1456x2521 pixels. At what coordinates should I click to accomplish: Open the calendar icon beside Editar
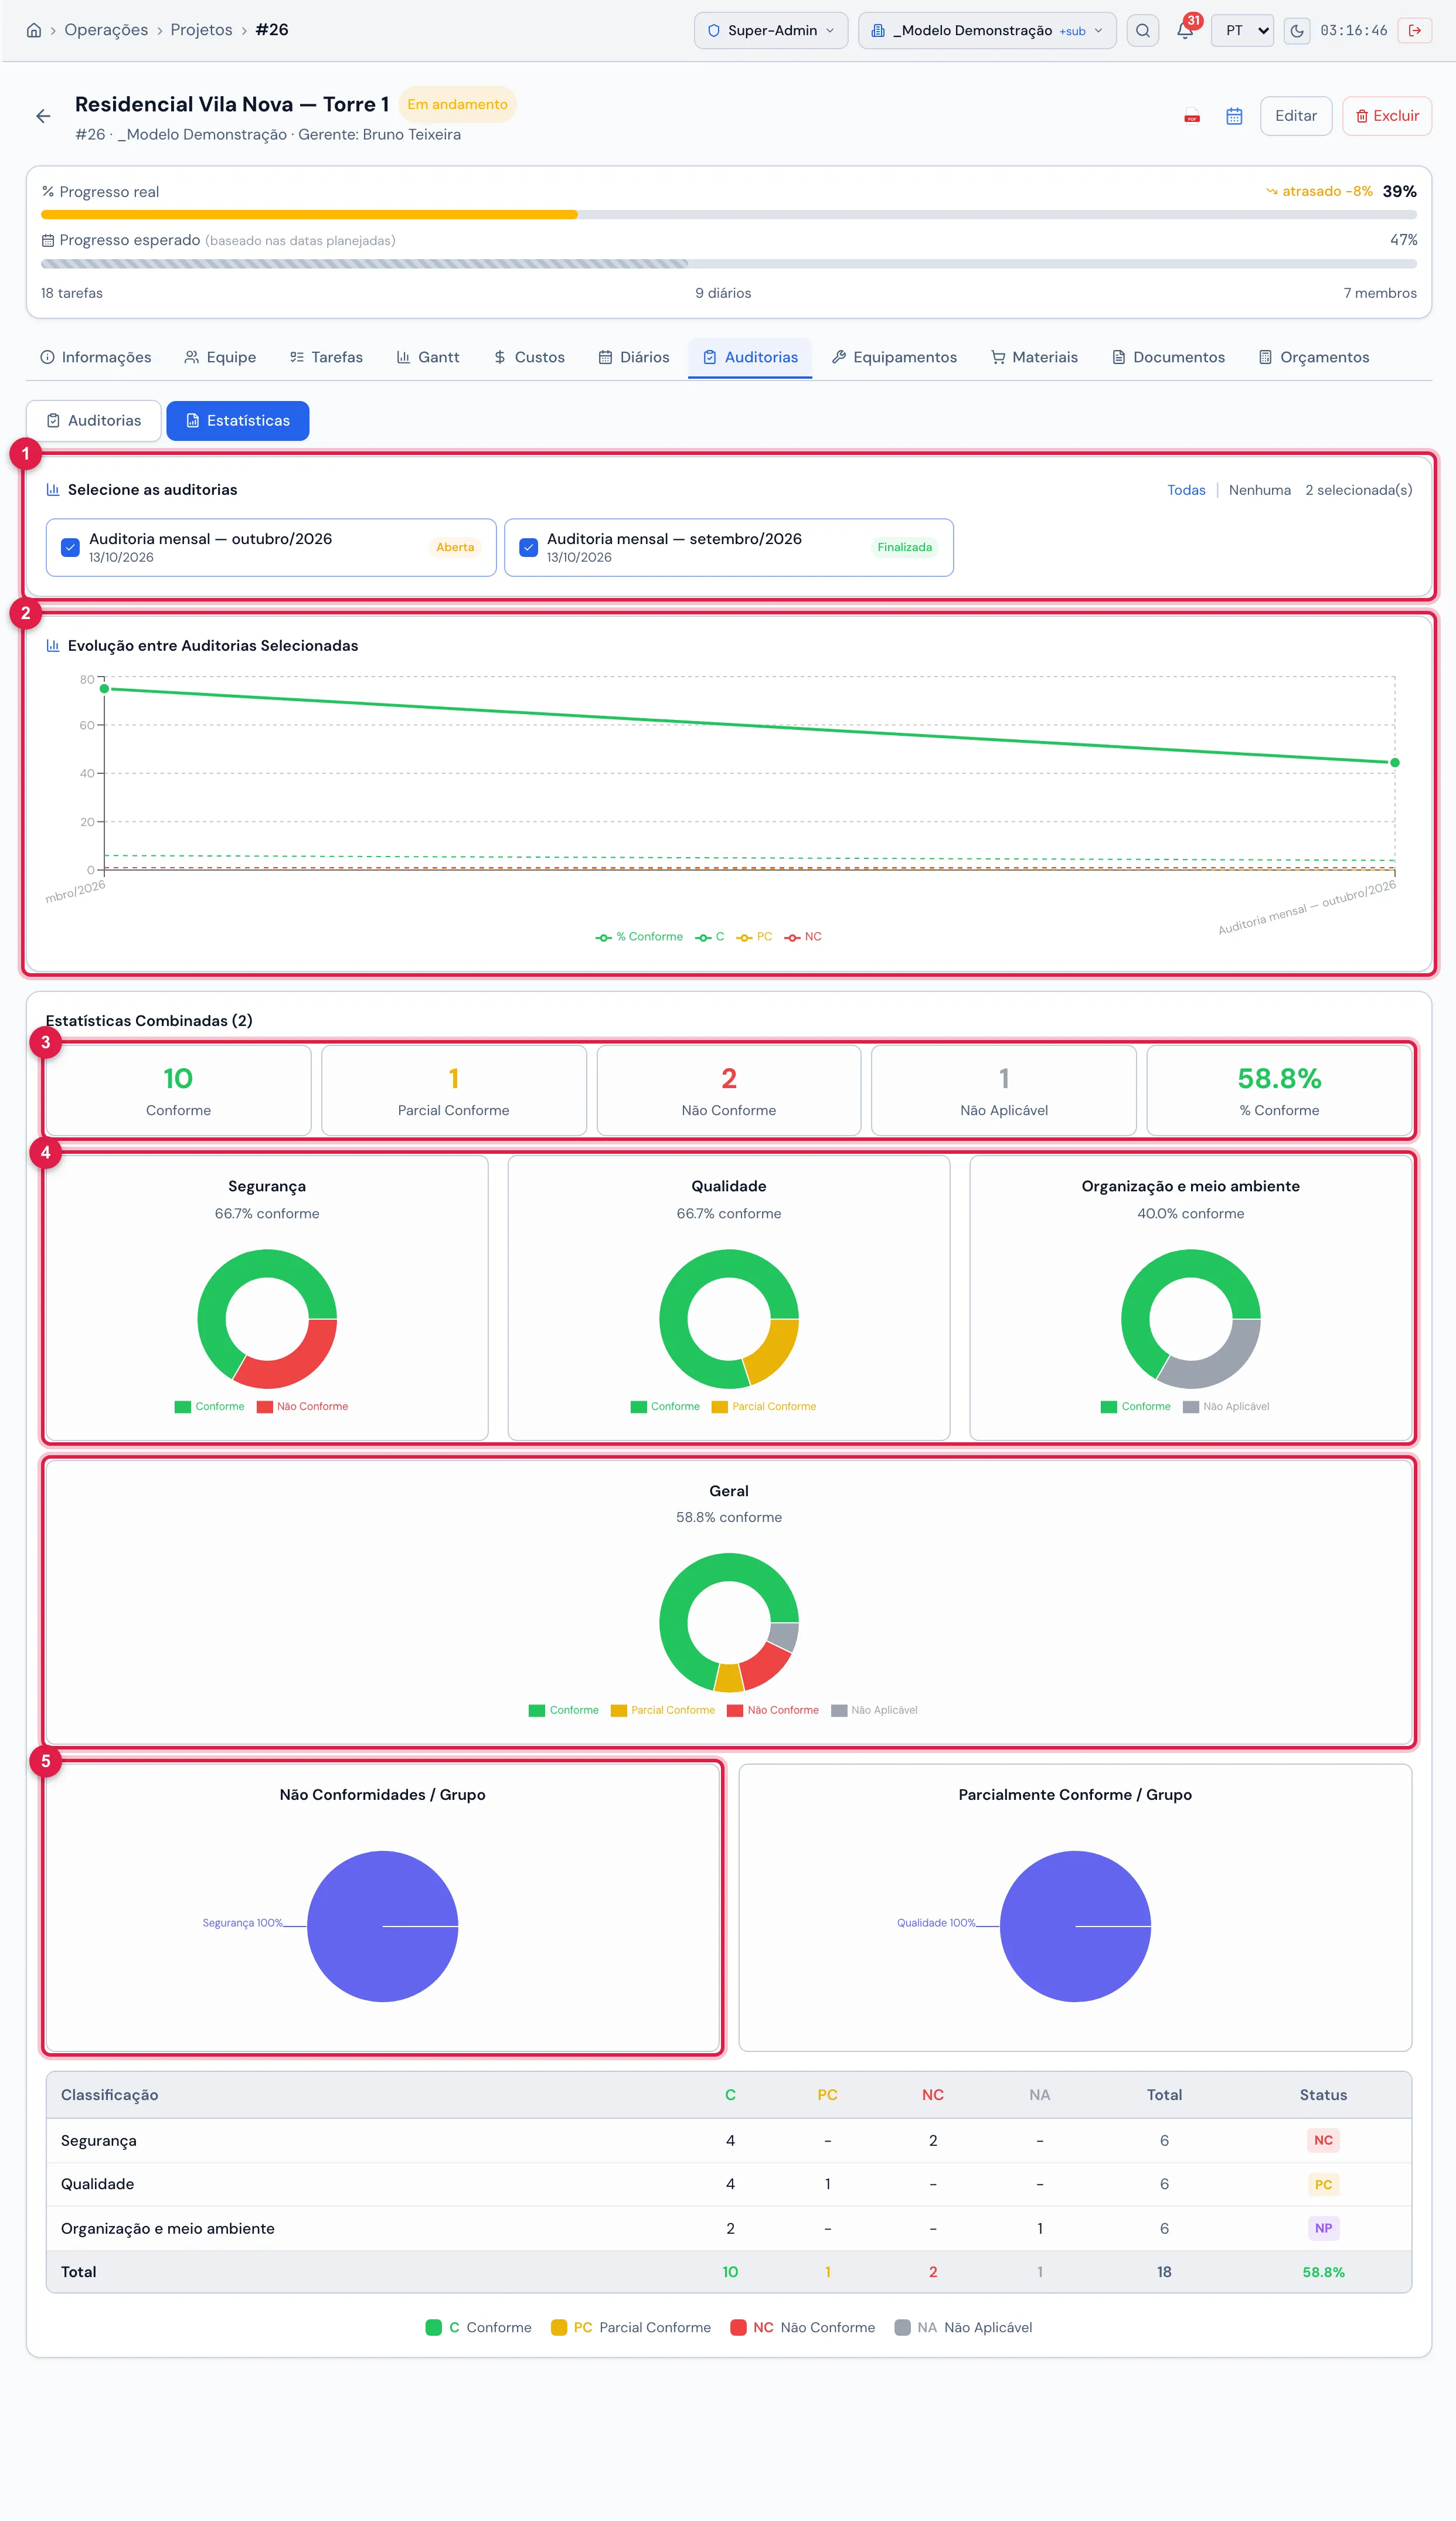click(1234, 116)
